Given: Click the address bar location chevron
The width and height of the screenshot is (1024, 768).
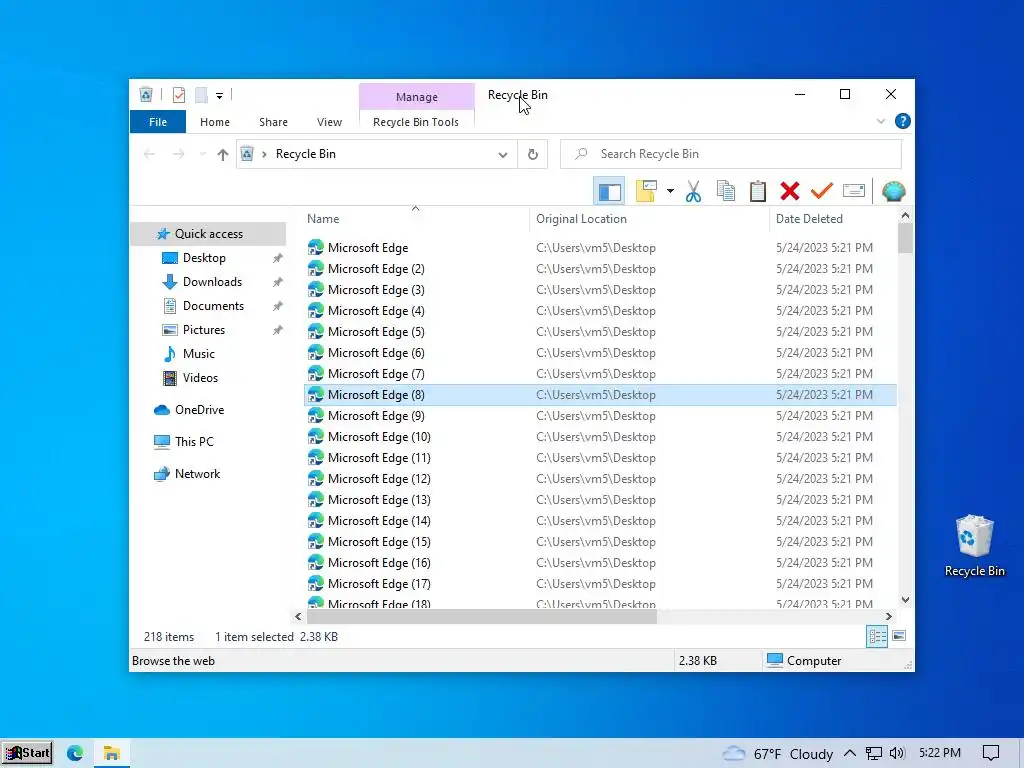Looking at the screenshot, I should (x=264, y=154).
